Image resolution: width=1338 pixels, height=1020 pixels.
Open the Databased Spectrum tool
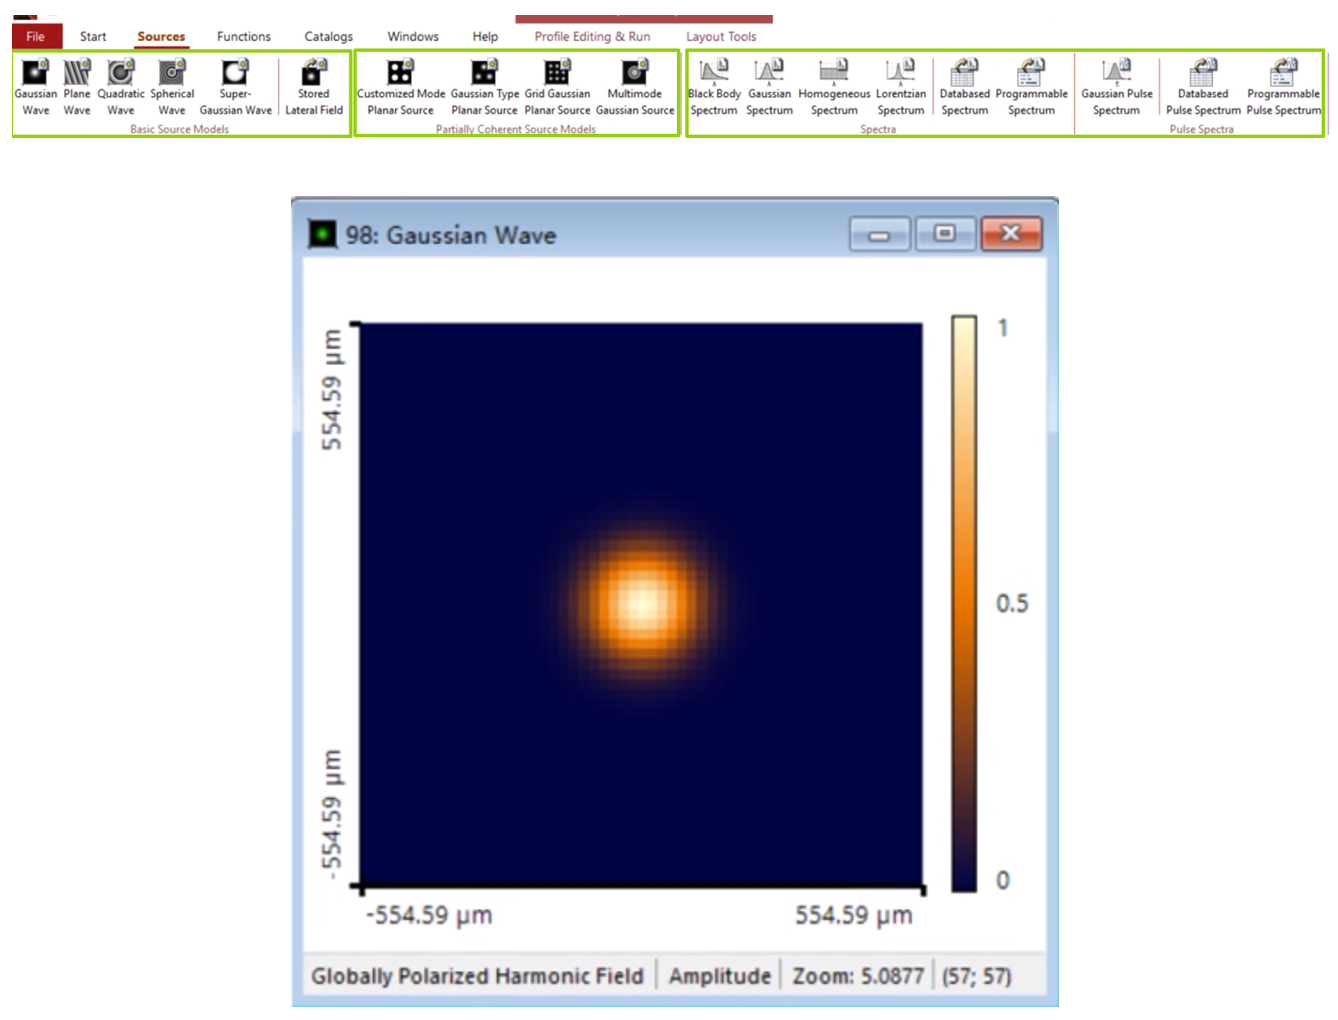[x=964, y=74]
